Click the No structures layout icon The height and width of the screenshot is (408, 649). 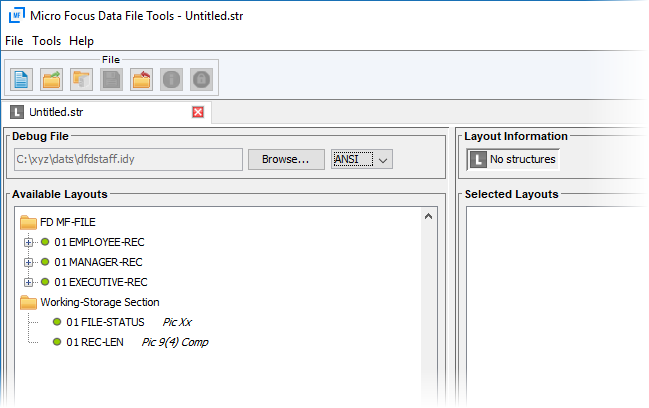[x=478, y=159]
